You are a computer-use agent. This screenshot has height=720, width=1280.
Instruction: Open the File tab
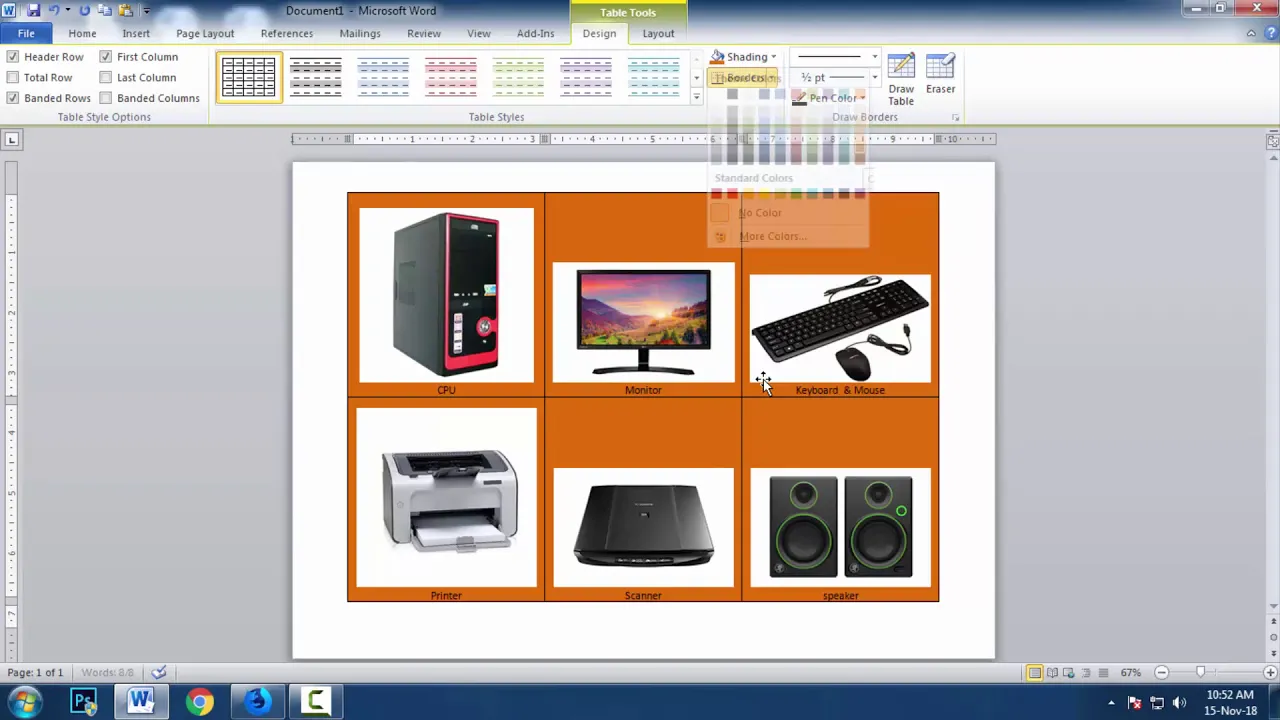[26, 33]
